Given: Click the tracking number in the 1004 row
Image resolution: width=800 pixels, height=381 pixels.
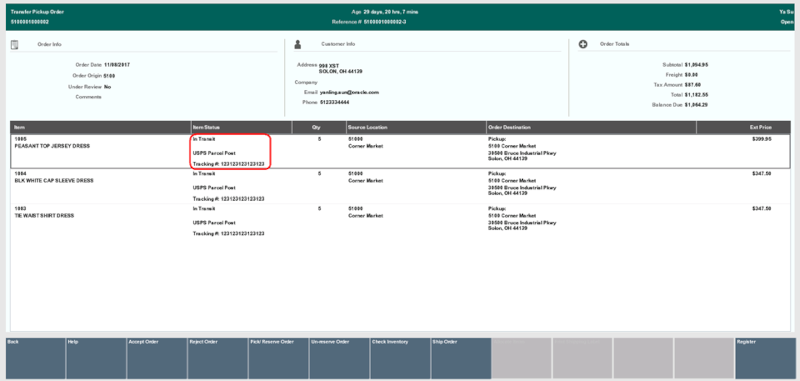Looking at the screenshot, I should (x=229, y=199).
